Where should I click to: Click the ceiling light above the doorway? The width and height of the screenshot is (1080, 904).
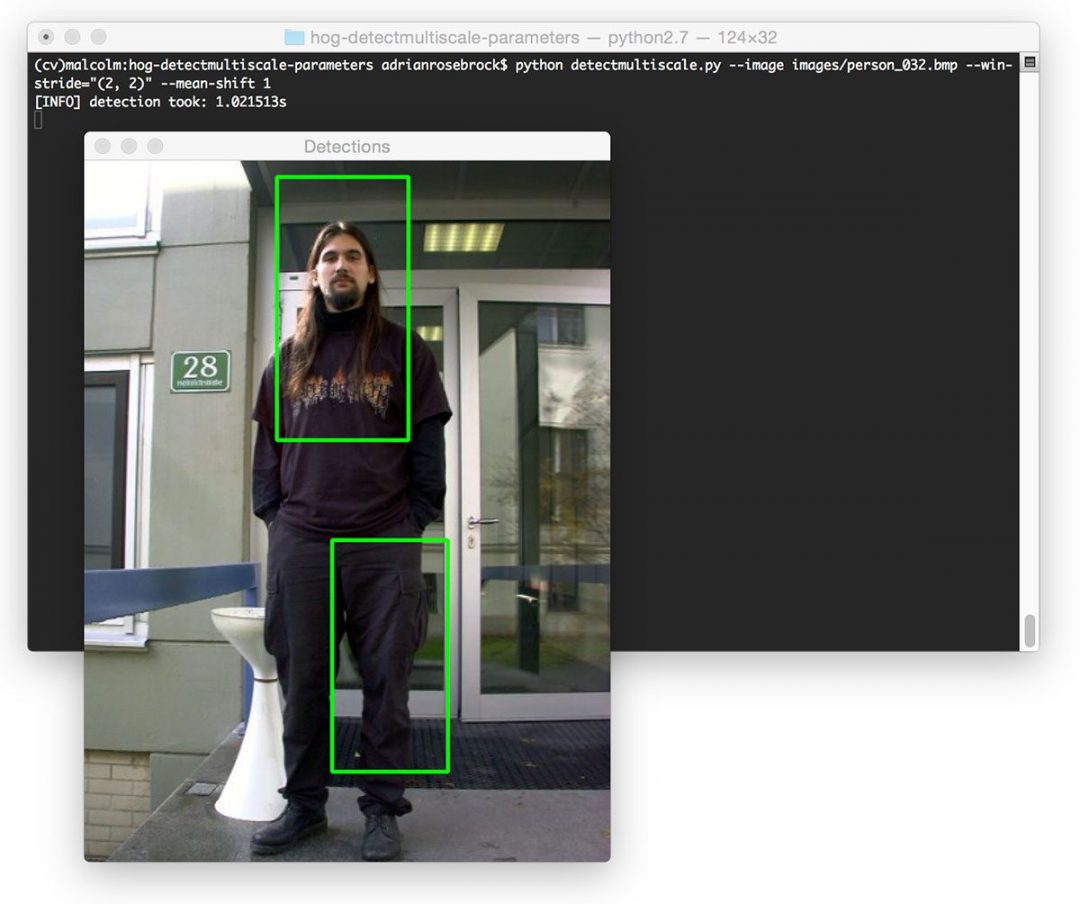pos(462,237)
